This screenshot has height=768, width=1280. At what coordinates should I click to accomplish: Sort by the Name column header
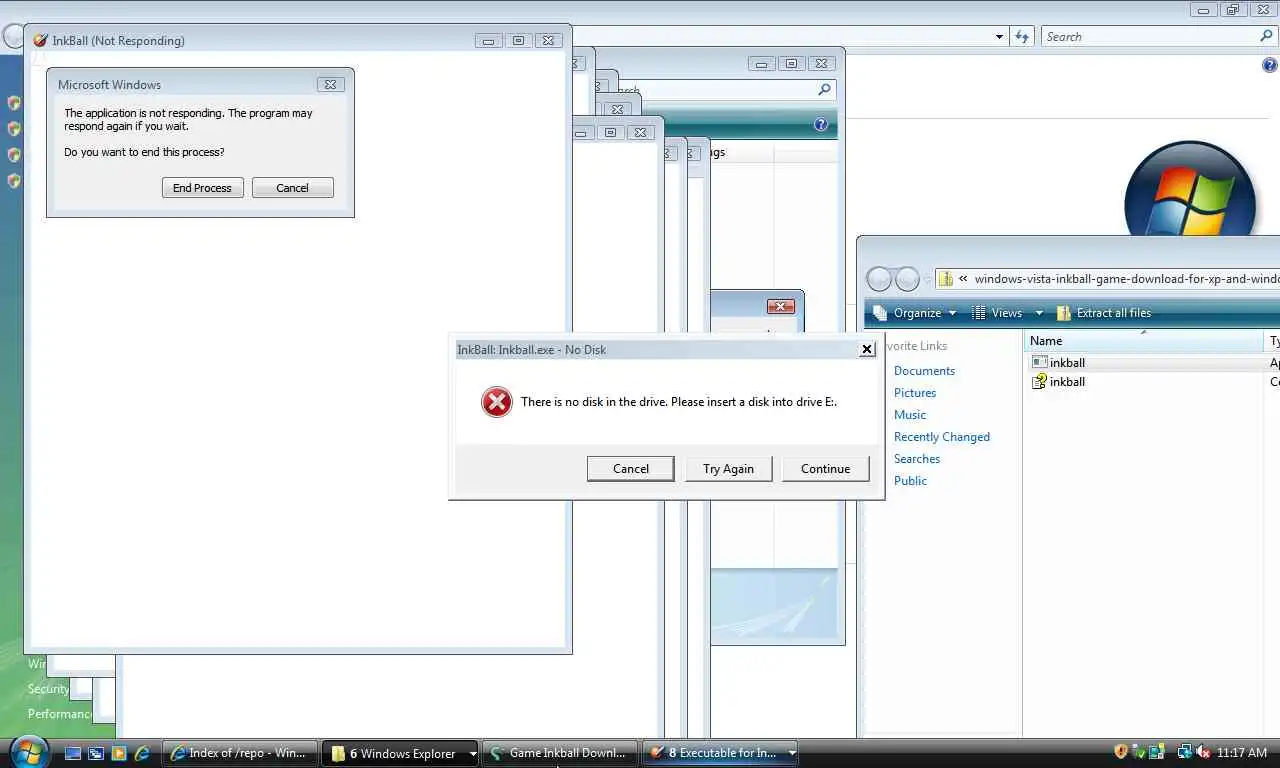(x=1144, y=341)
